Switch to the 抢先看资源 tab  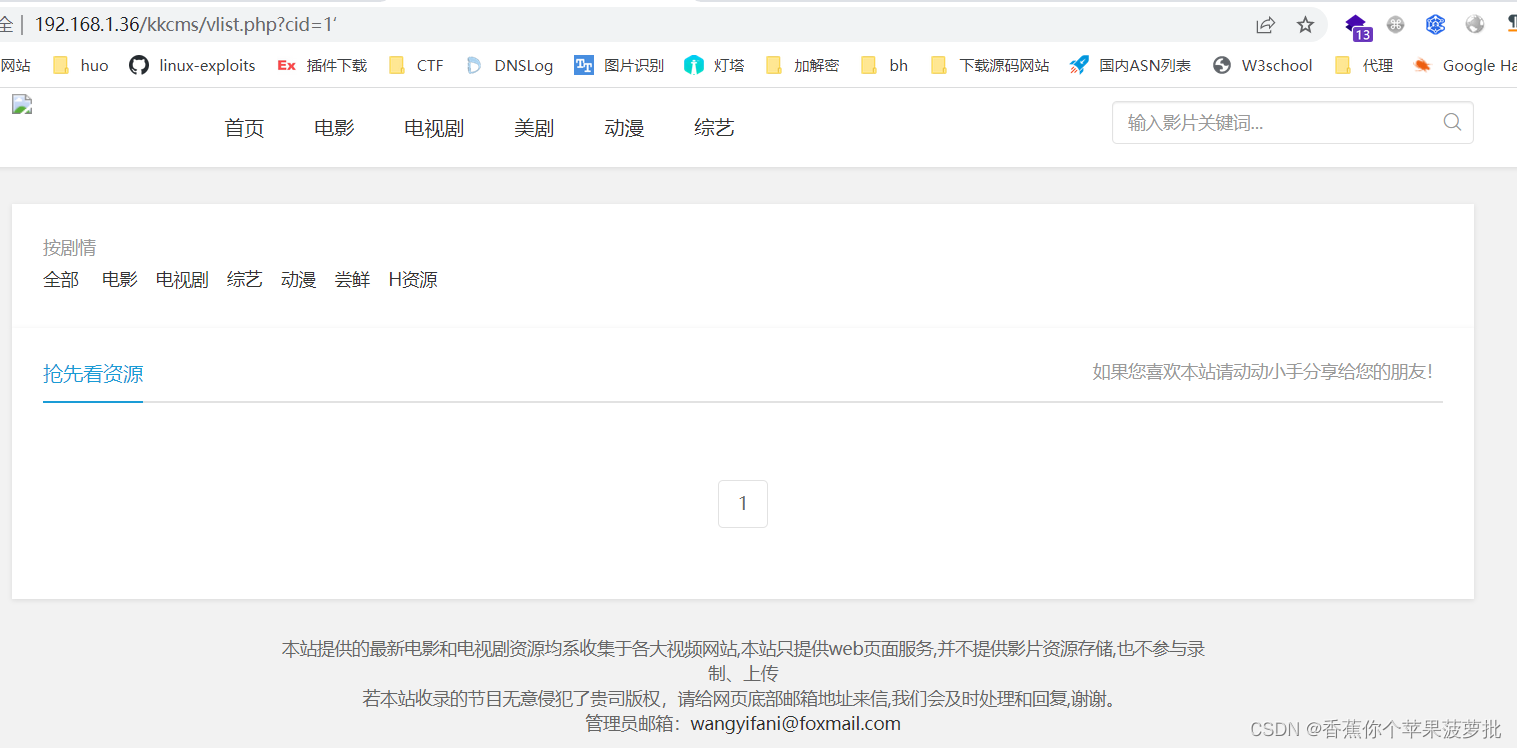(x=92, y=374)
